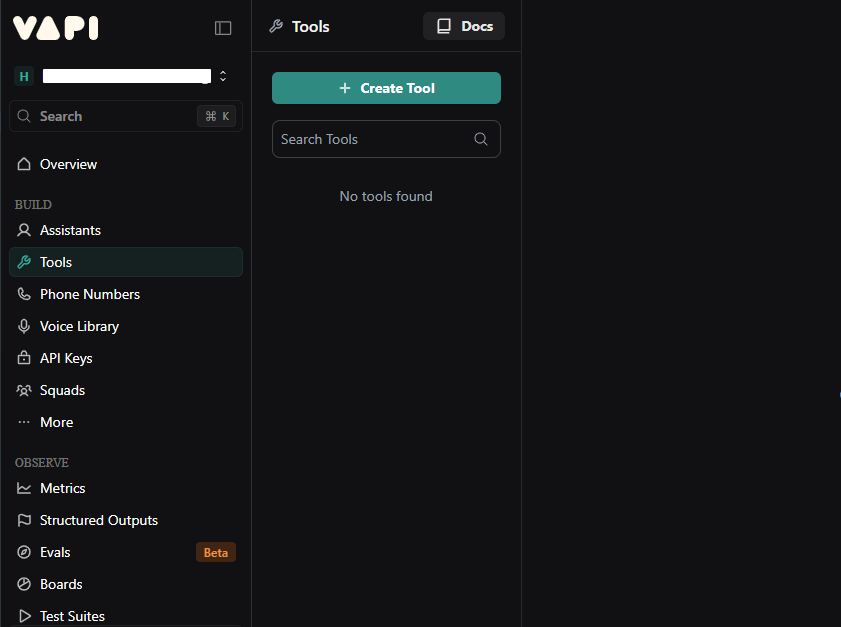Click the wrench icon beside Tools sidebar item
841x627 pixels.
coord(25,262)
